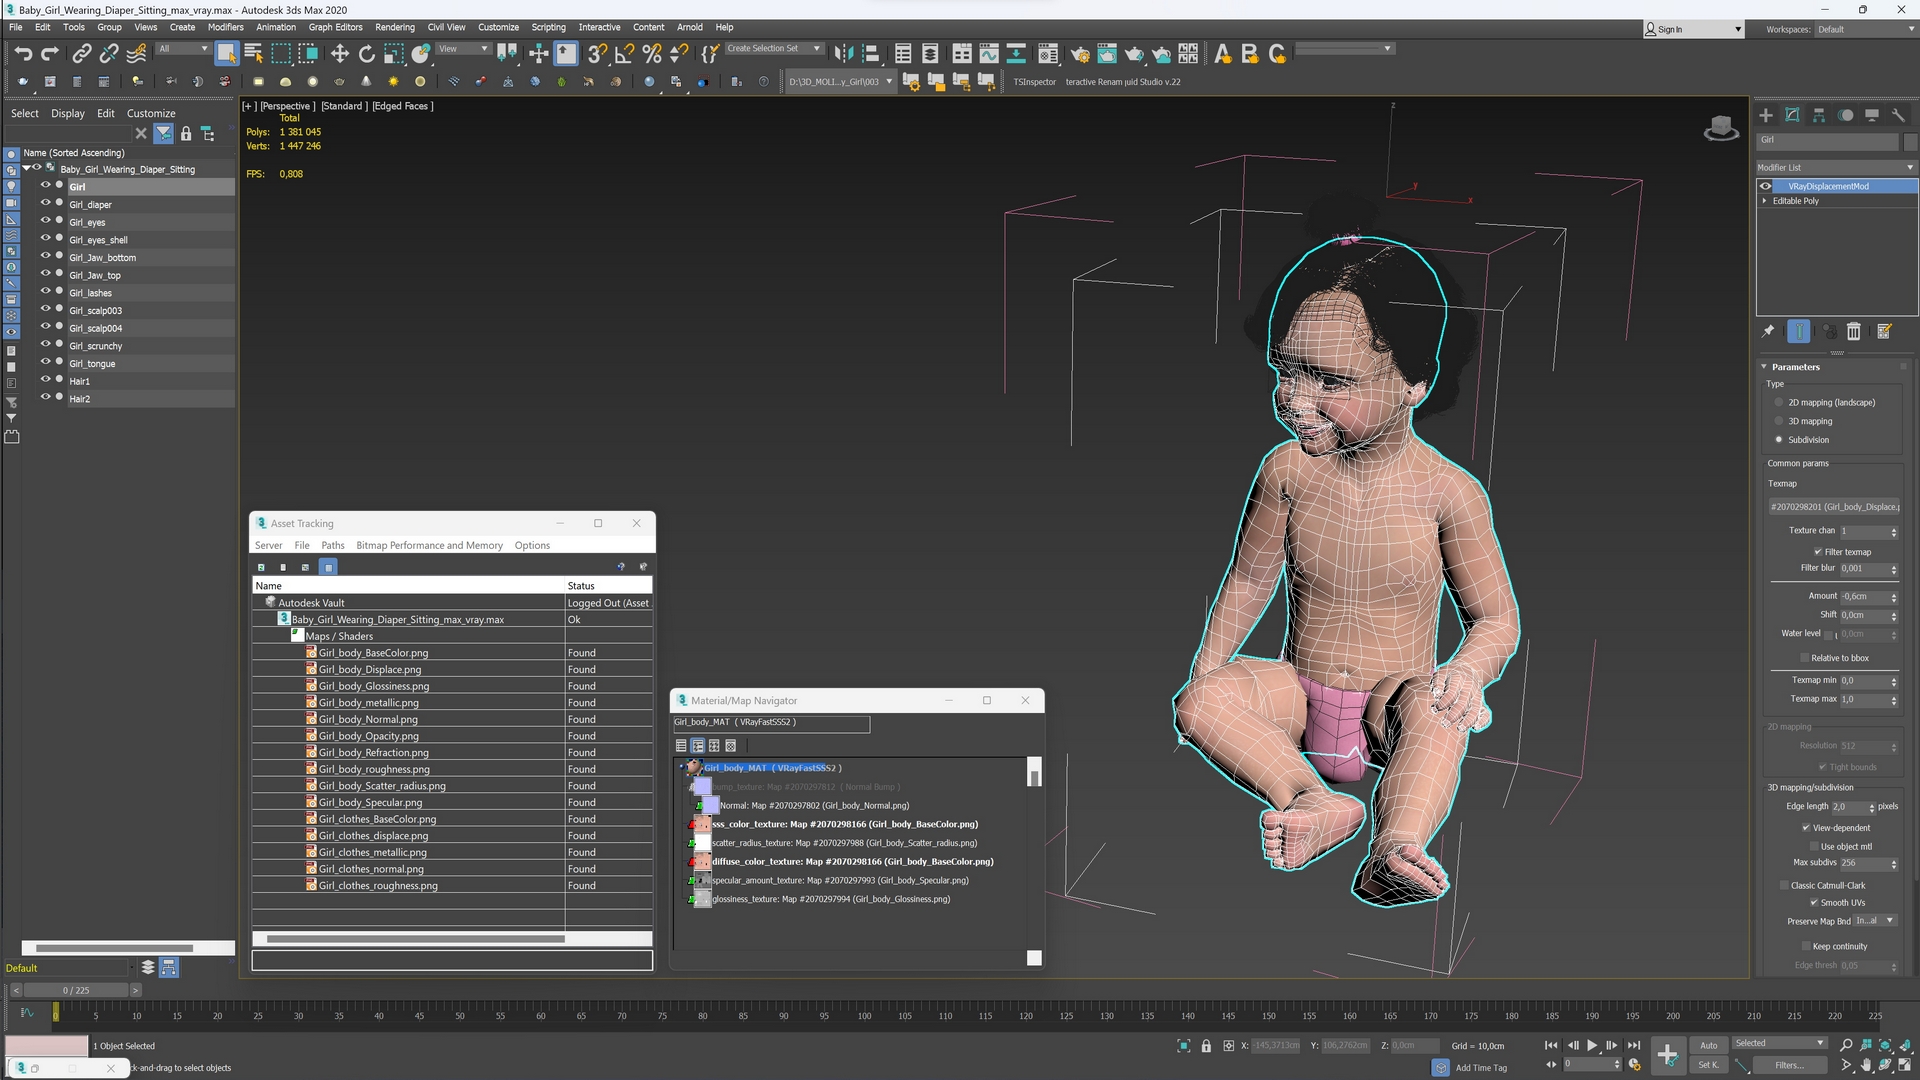Click the Mirror tool icon
This screenshot has width=1920, height=1080.
click(844, 54)
